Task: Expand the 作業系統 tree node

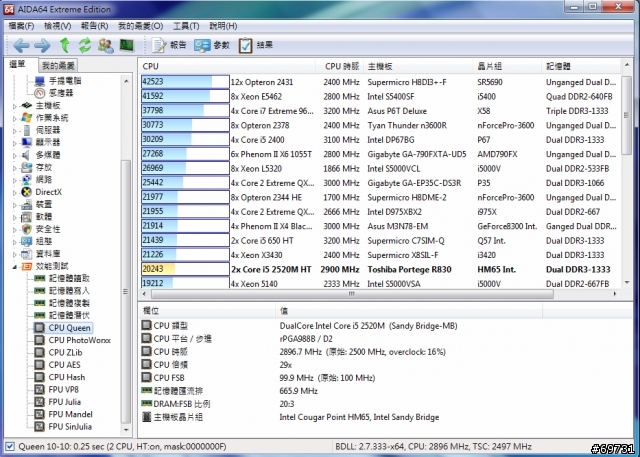Action: click(x=15, y=118)
